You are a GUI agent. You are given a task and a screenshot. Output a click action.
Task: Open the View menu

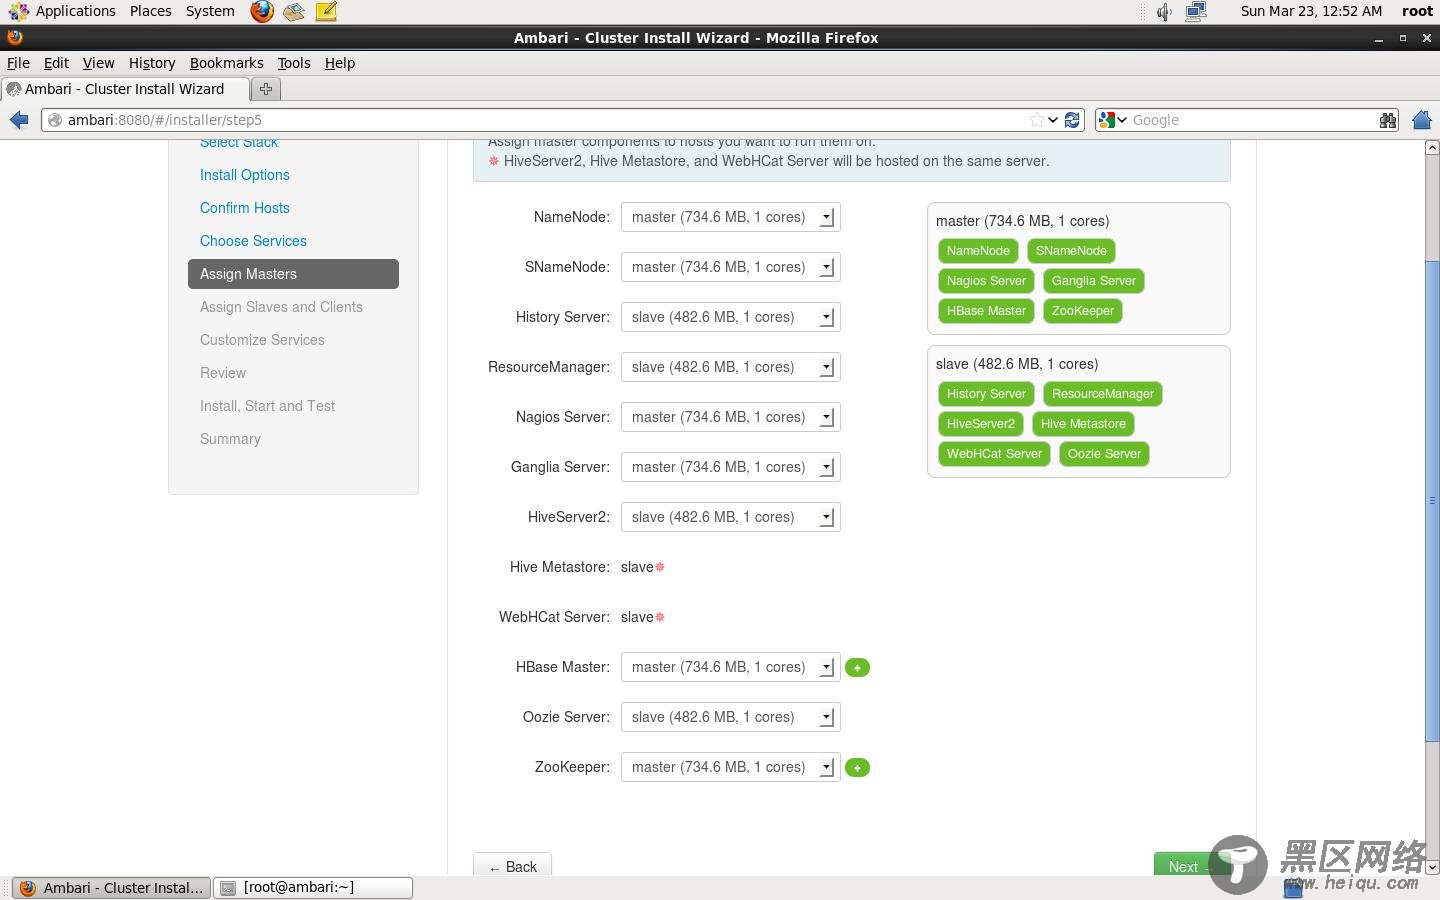pyautogui.click(x=98, y=63)
